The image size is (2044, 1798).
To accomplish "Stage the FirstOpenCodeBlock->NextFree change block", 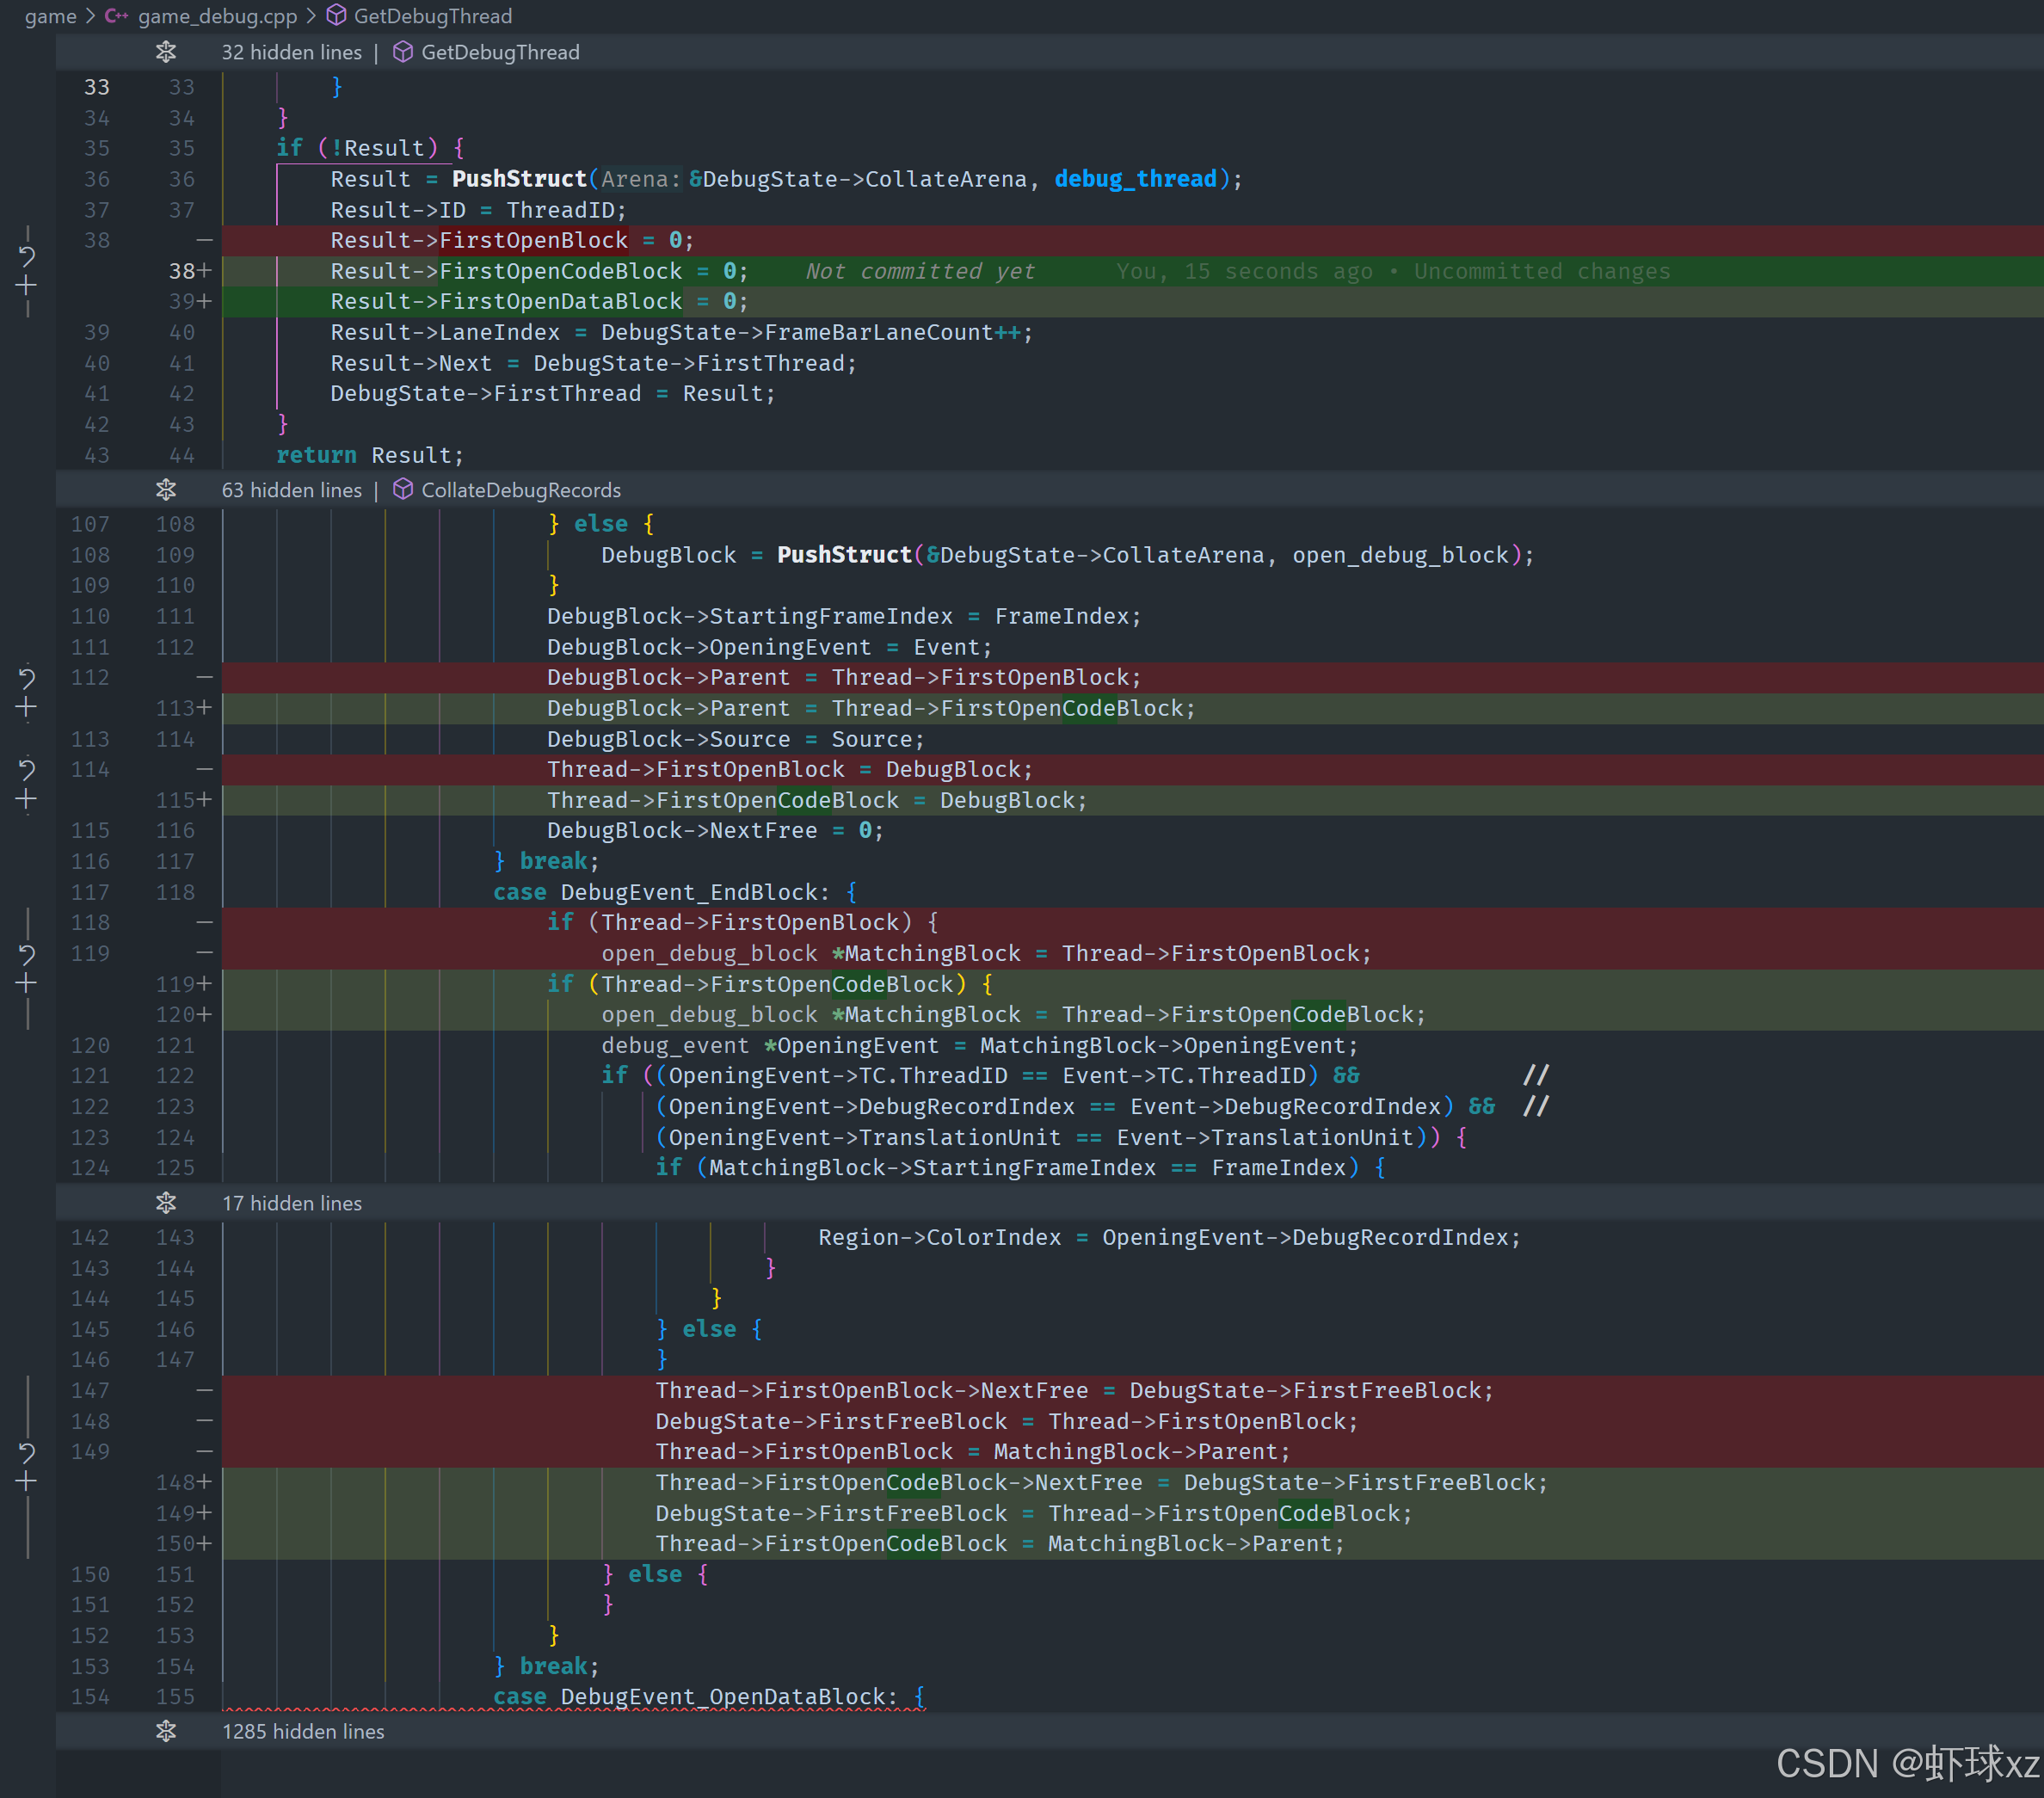I will (x=27, y=1482).
